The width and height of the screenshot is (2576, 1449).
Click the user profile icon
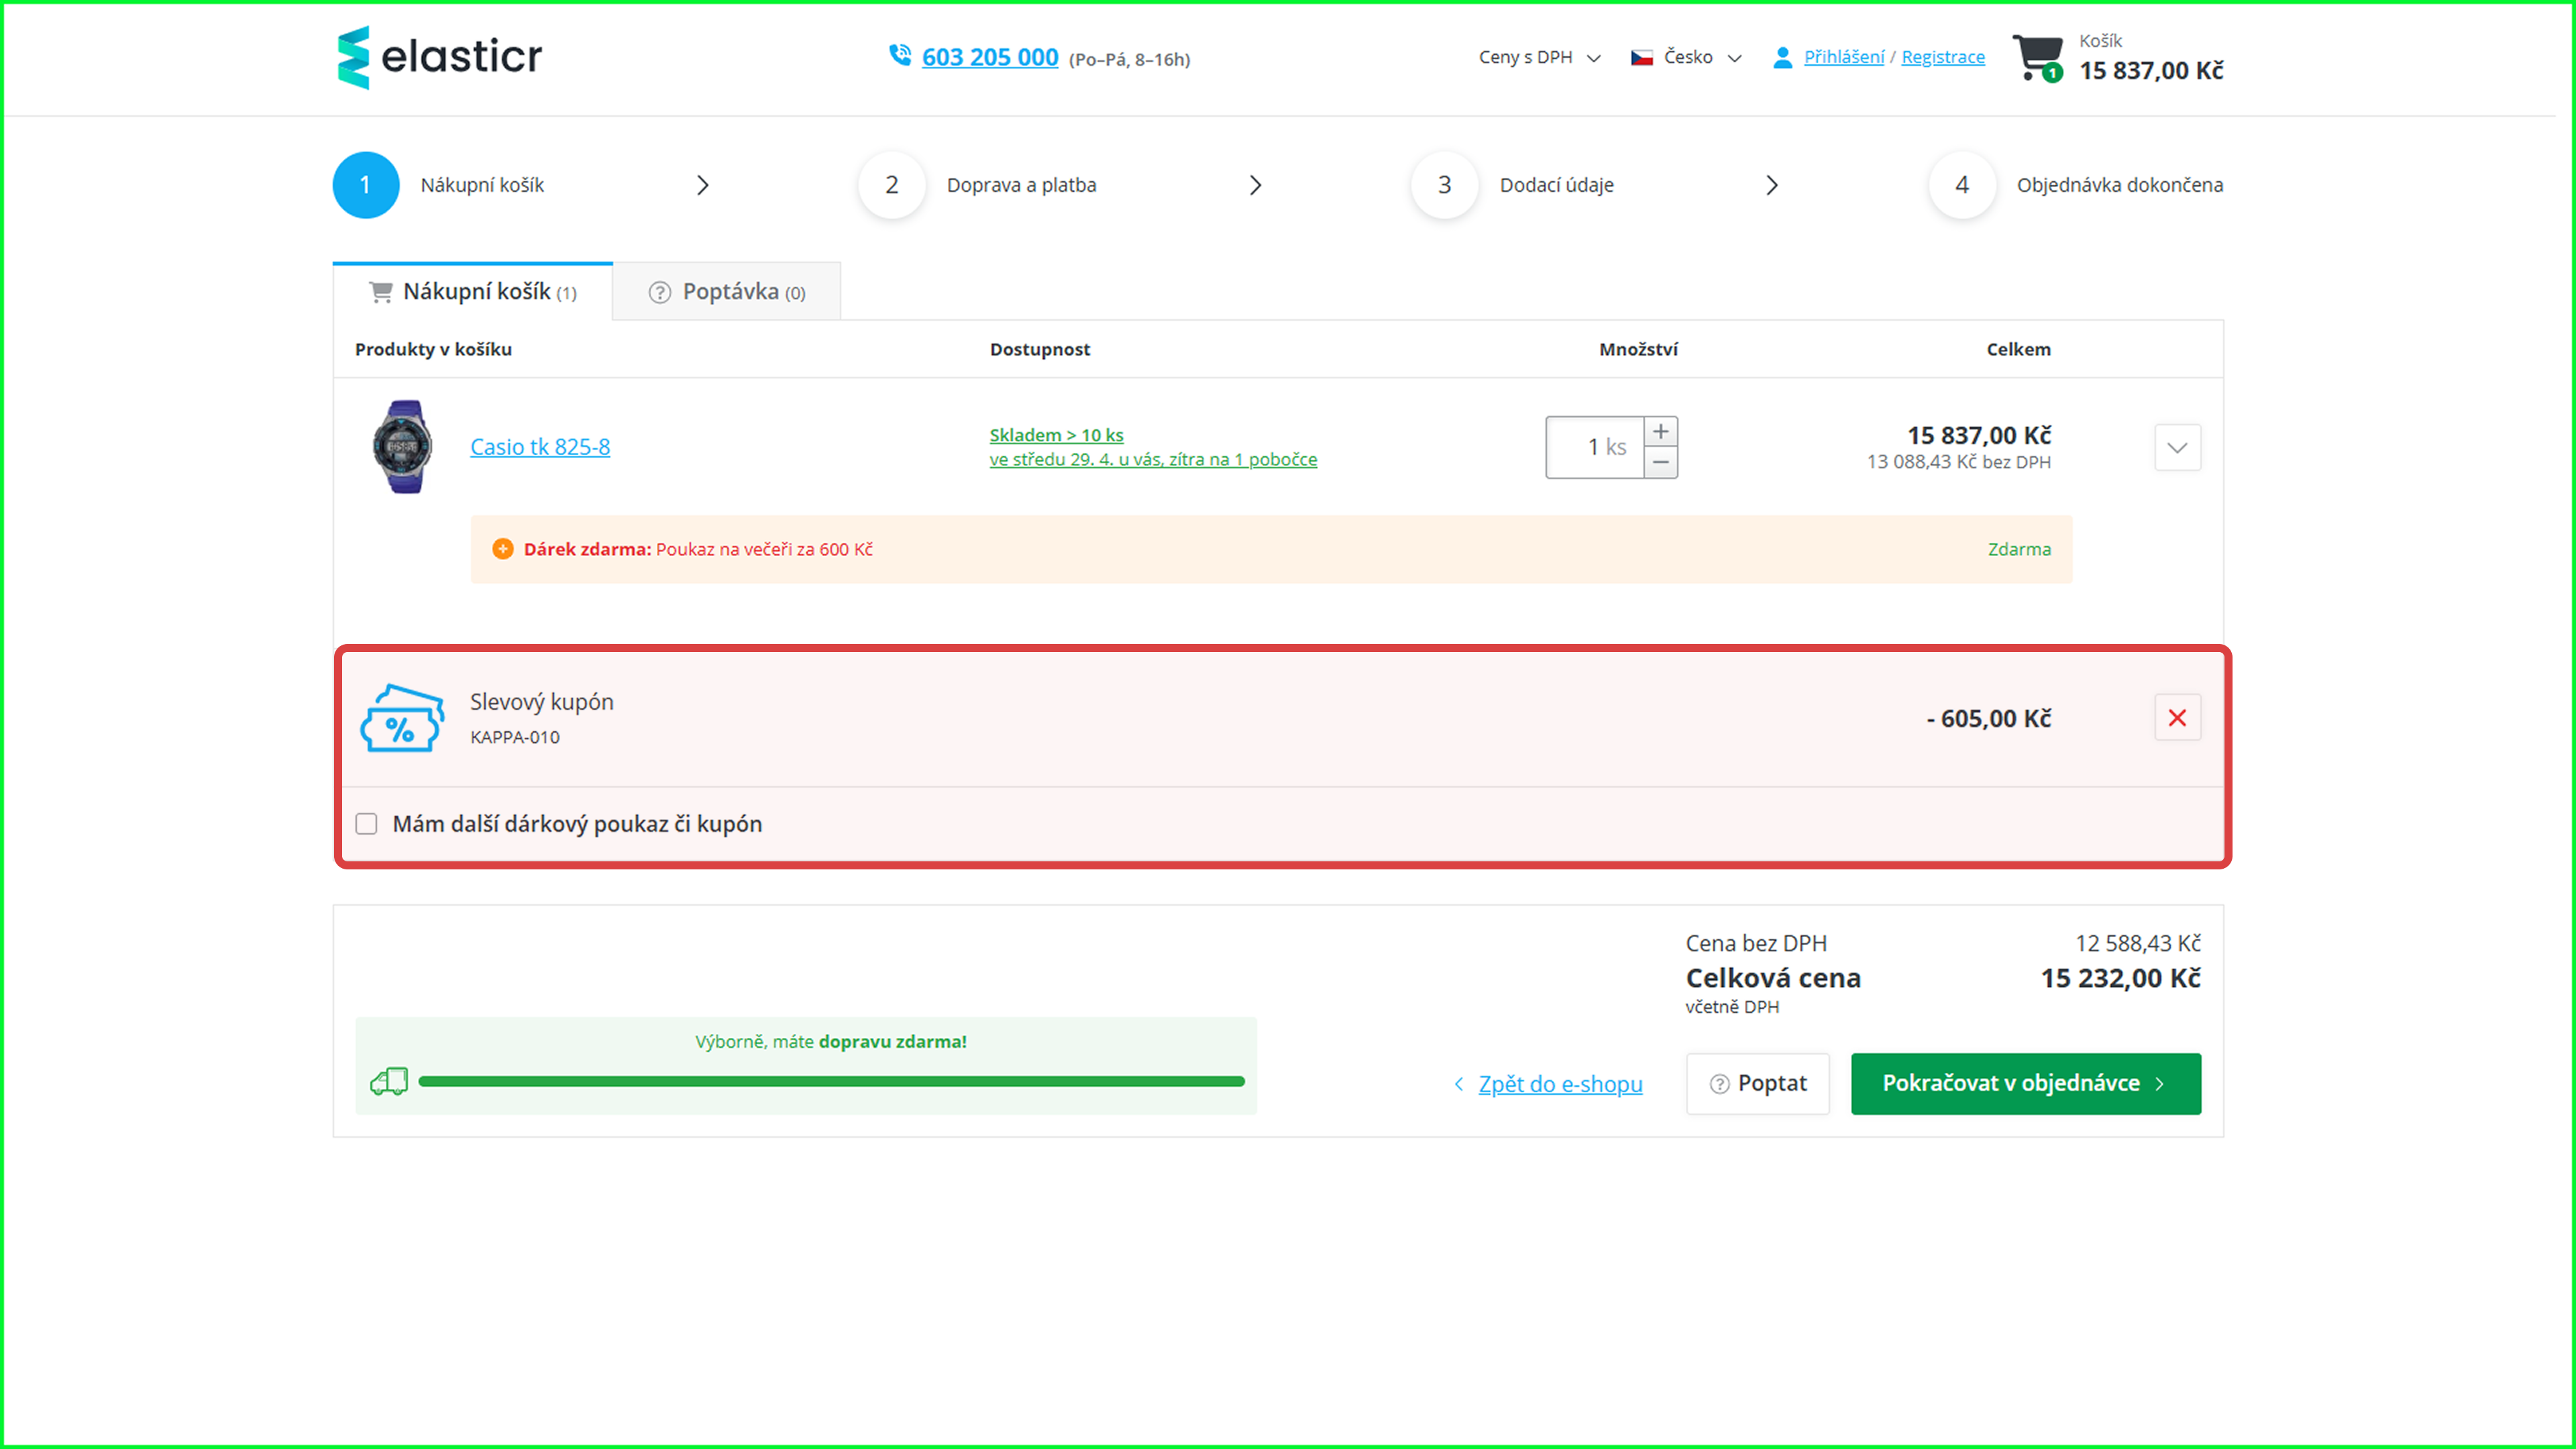(x=1782, y=57)
